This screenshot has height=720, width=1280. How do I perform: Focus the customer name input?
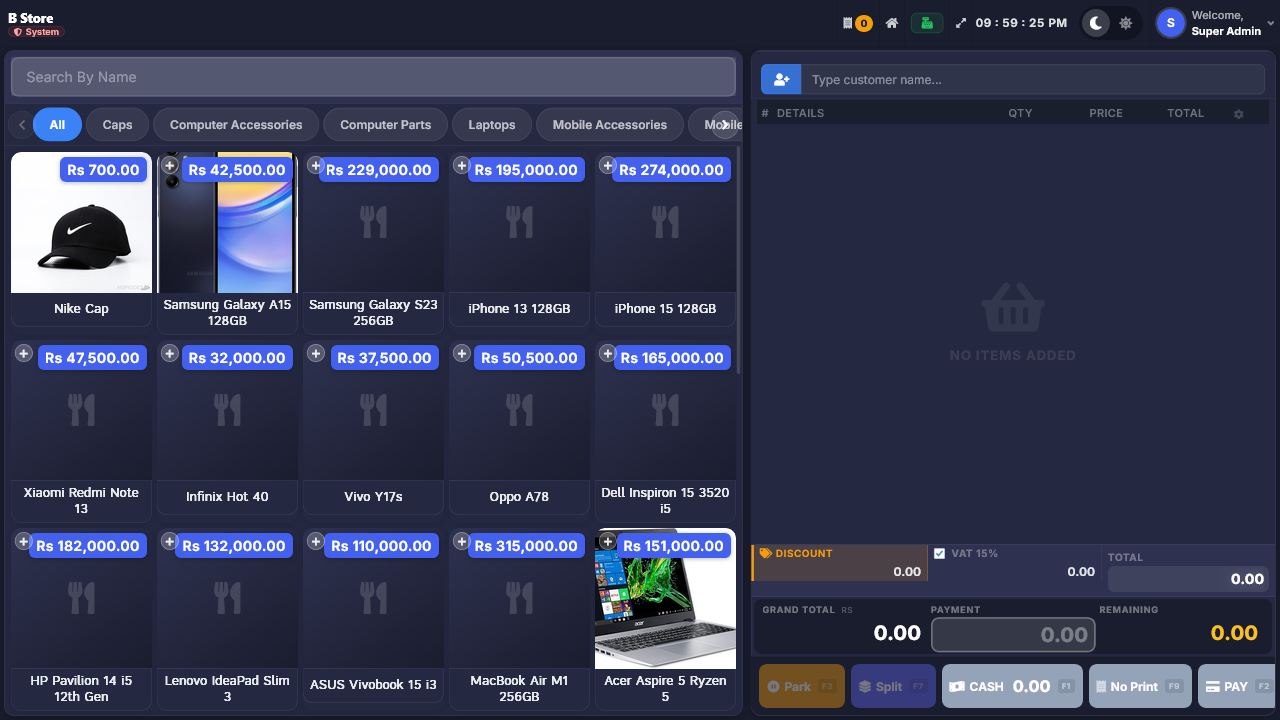pos(1033,80)
